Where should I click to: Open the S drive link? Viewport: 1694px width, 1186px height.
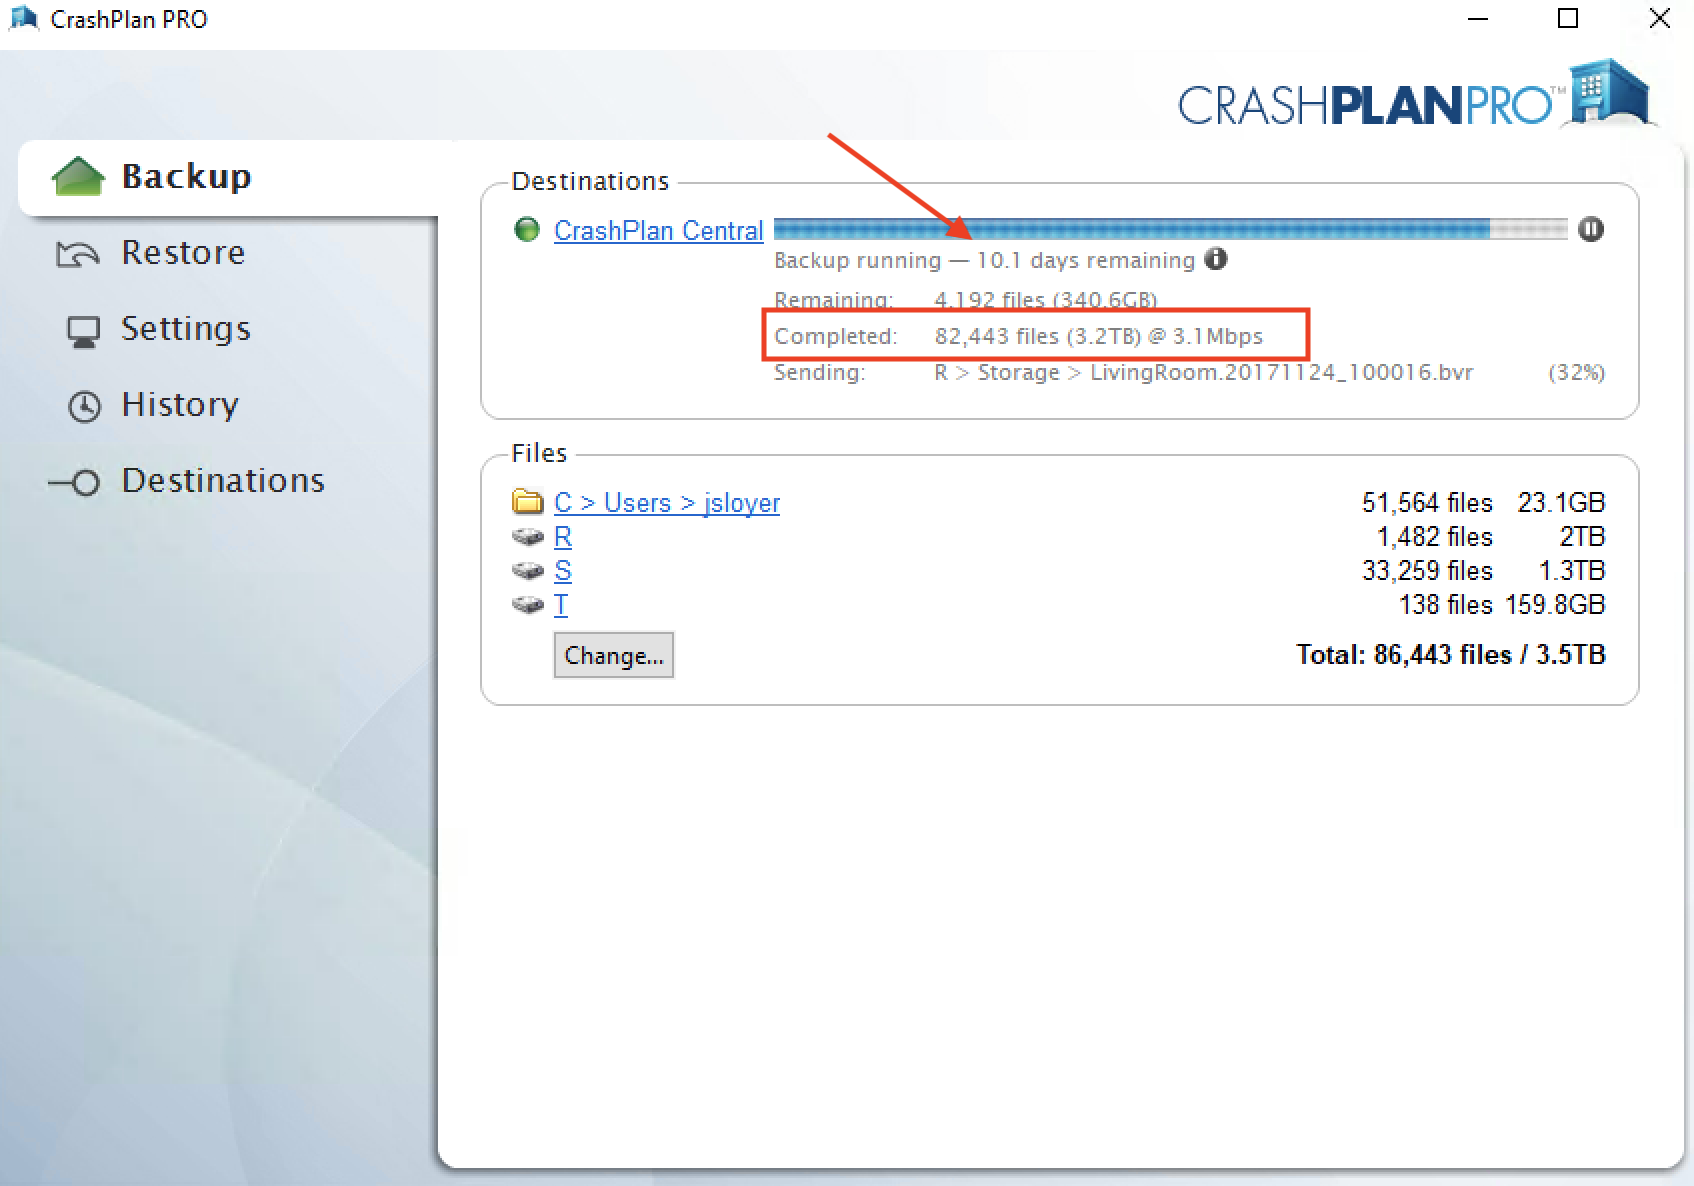(x=563, y=571)
